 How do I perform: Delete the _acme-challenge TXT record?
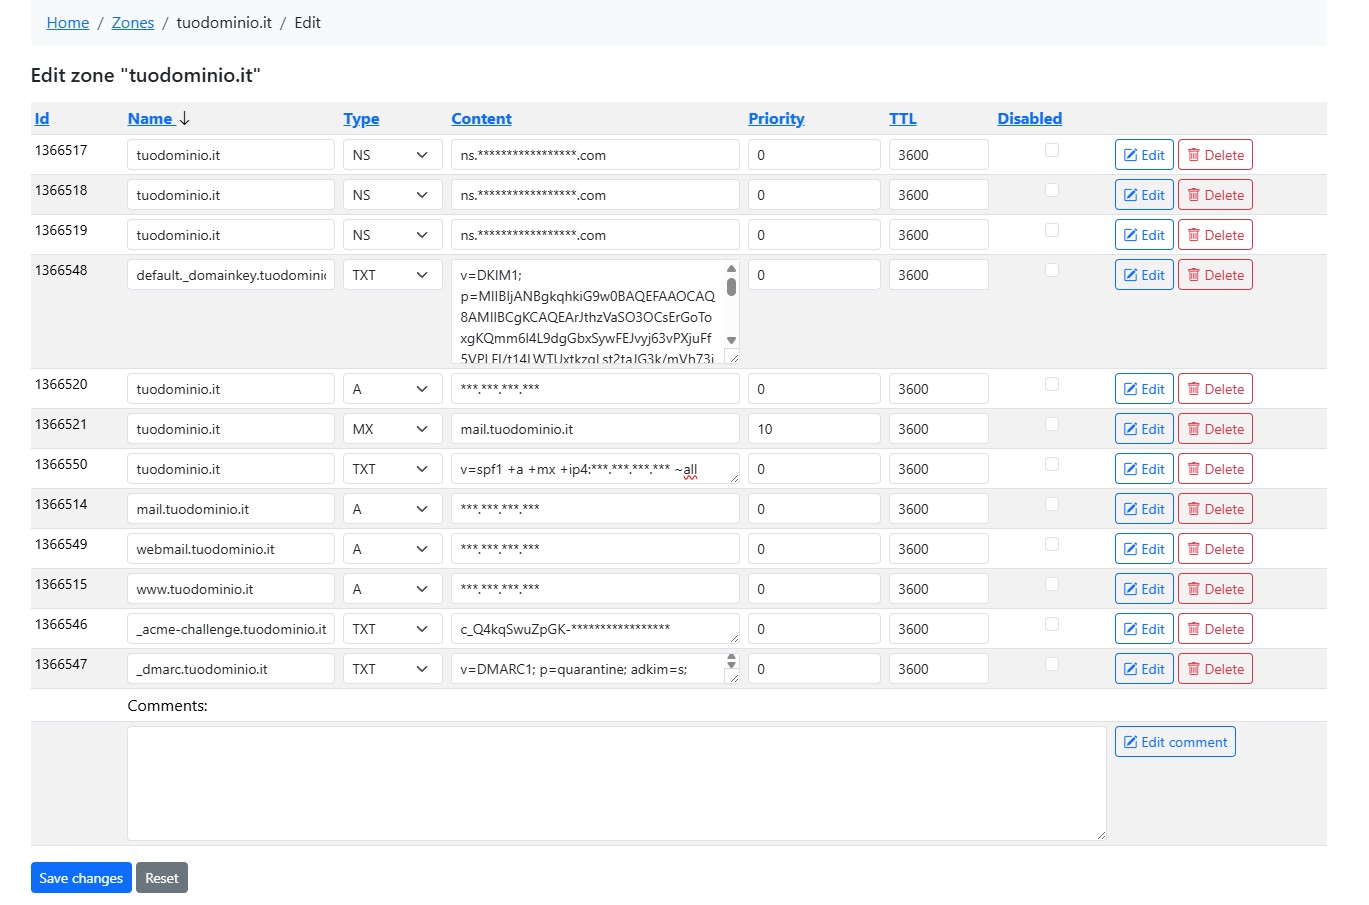(1215, 629)
